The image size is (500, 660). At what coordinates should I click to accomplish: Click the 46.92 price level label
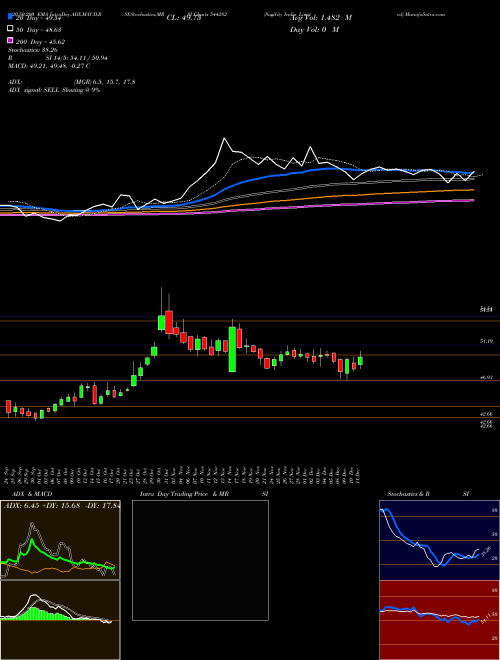coord(487,378)
